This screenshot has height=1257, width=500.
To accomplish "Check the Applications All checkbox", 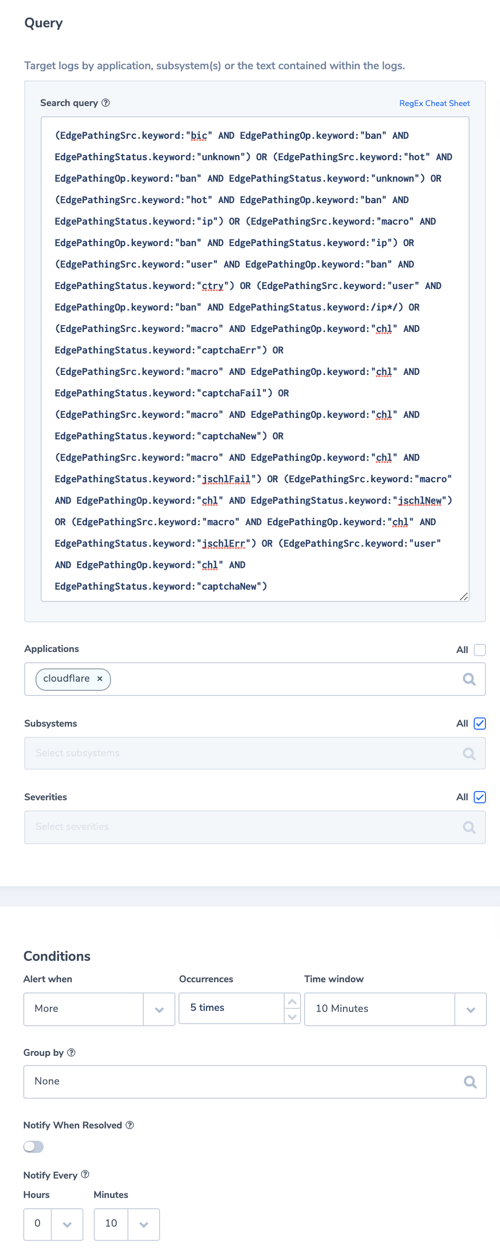I will point(480,650).
